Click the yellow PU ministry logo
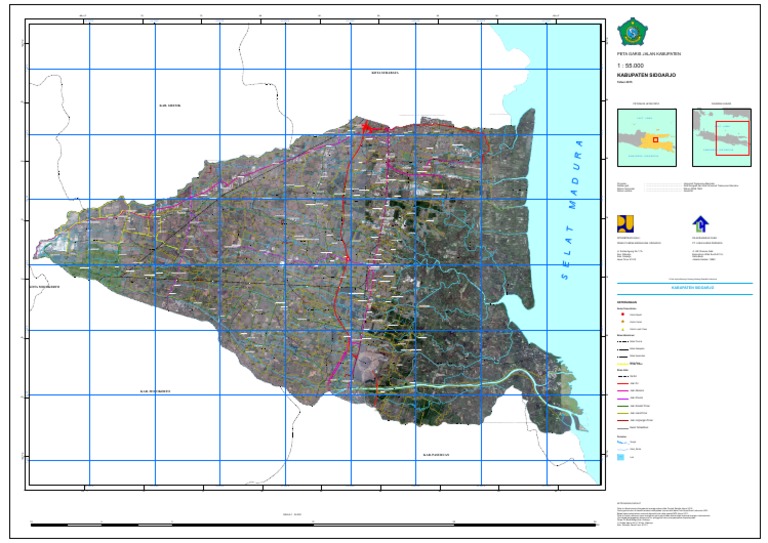Viewport: 768px width, 543px height. point(626,223)
